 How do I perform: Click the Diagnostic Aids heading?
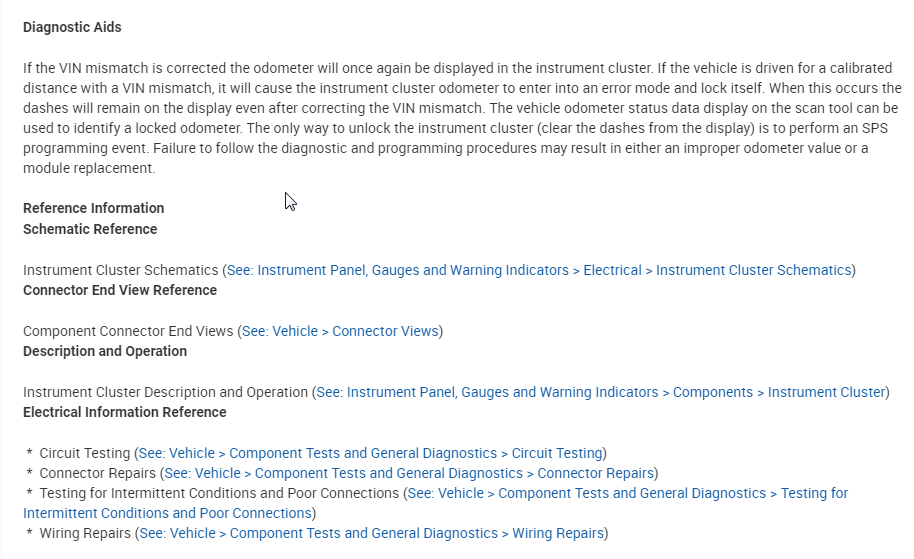click(72, 27)
